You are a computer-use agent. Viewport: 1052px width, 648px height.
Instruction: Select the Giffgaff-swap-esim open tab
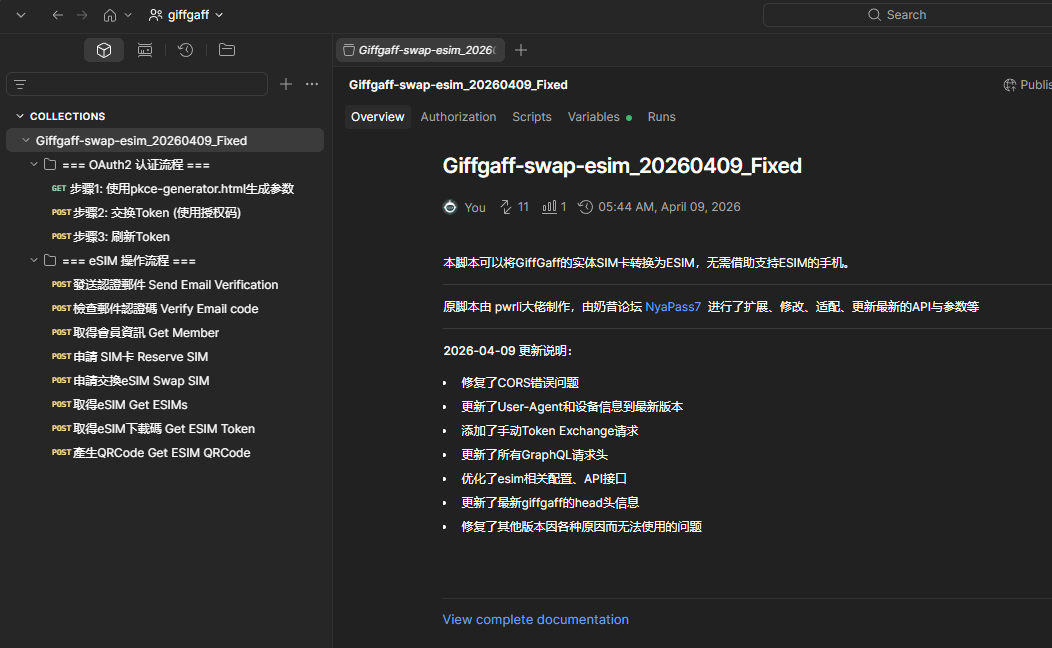pos(421,50)
